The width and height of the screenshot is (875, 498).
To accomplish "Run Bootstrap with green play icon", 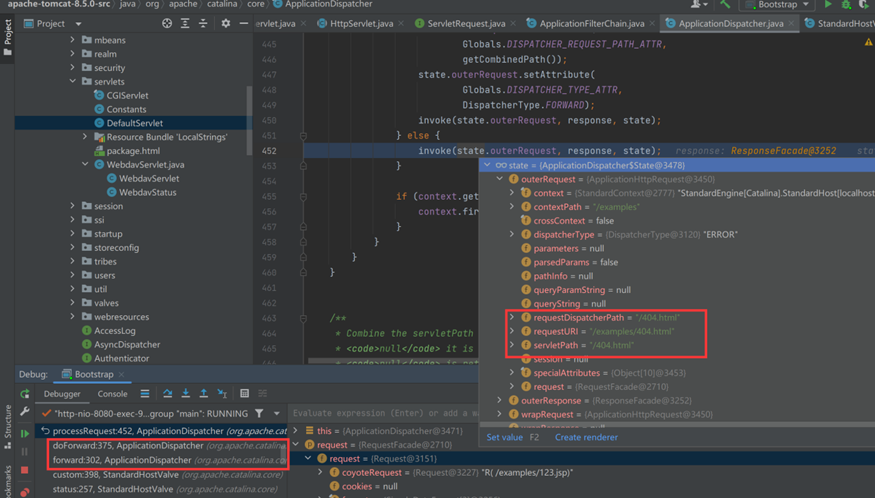I will pos(828,4).
